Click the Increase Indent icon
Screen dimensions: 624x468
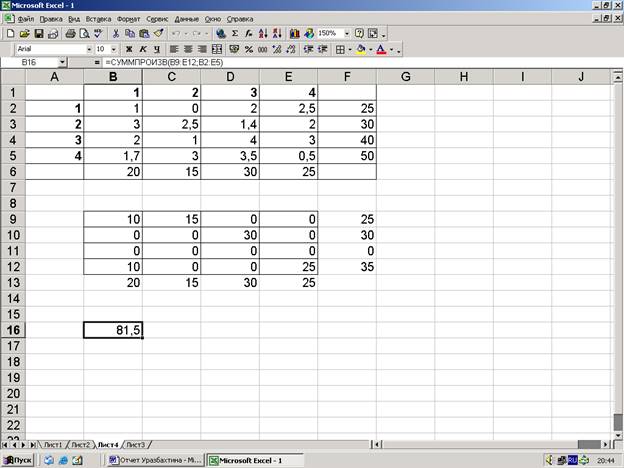[x=322, y=49]
